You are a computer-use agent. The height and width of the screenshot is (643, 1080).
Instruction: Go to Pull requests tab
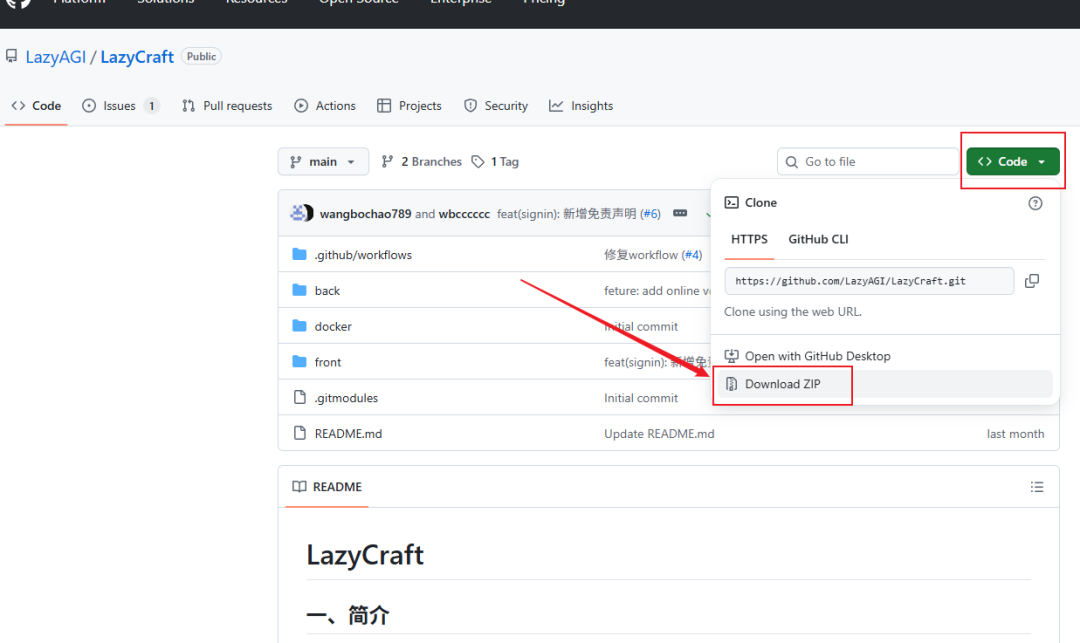227,106
